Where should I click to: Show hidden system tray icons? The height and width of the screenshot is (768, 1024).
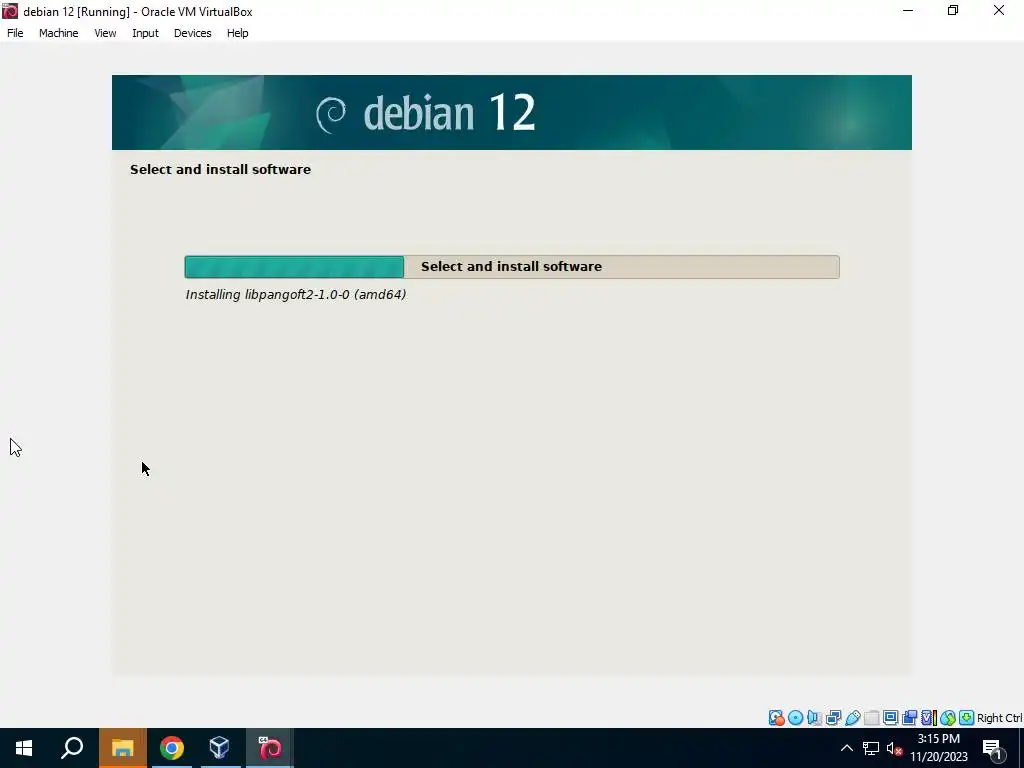(x=846, y=748)
